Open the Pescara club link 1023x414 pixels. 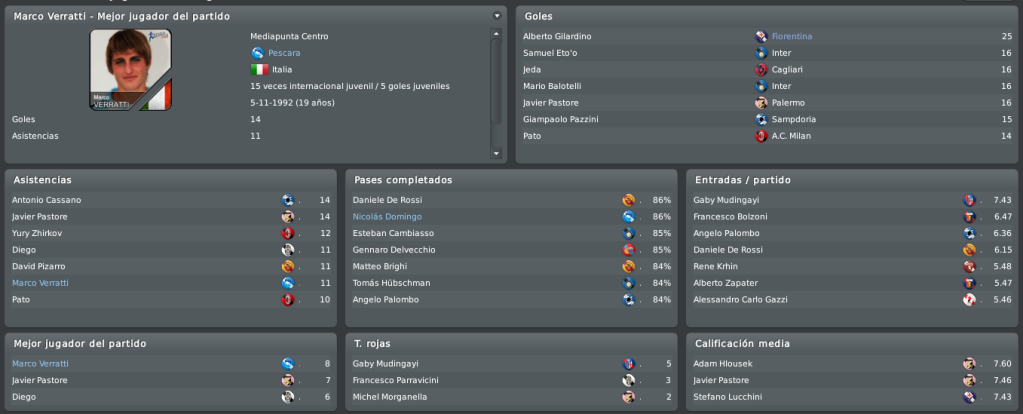coord(284,53)
